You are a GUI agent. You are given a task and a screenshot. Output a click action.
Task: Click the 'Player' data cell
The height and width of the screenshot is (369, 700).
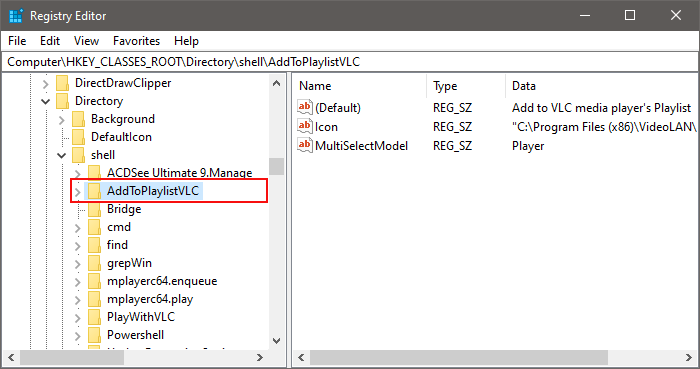pos(528,146)
